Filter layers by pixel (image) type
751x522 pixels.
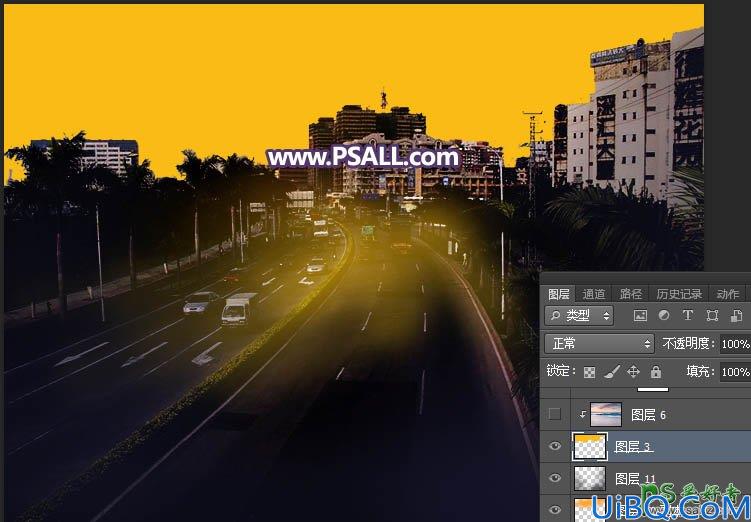pyautogui.click(x=640, y=315)
